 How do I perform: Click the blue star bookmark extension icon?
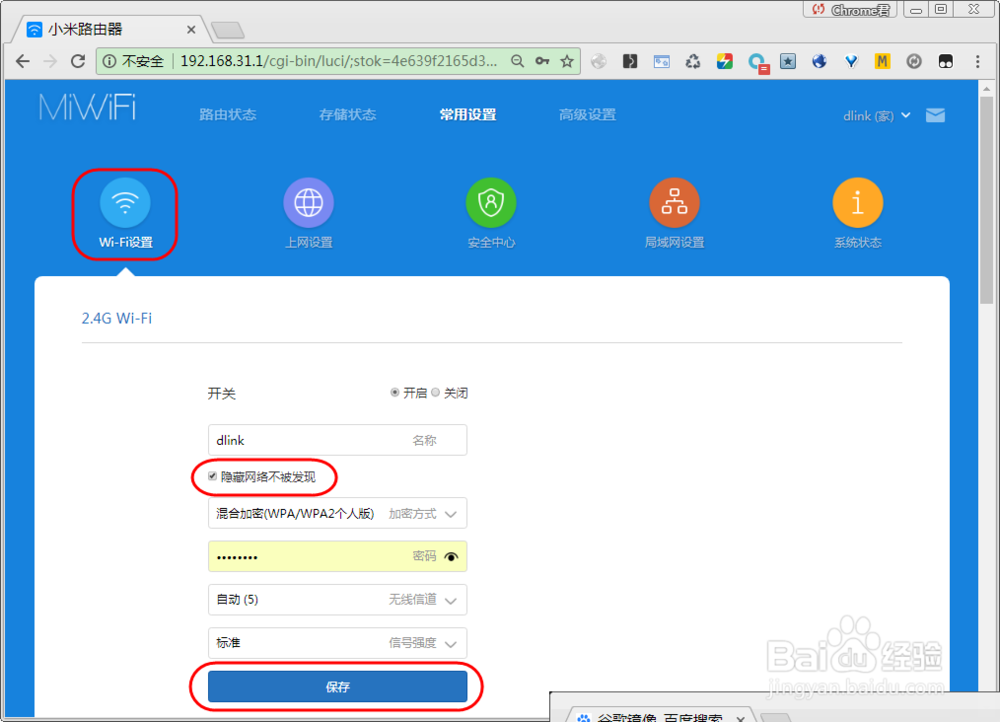point(788,61)
